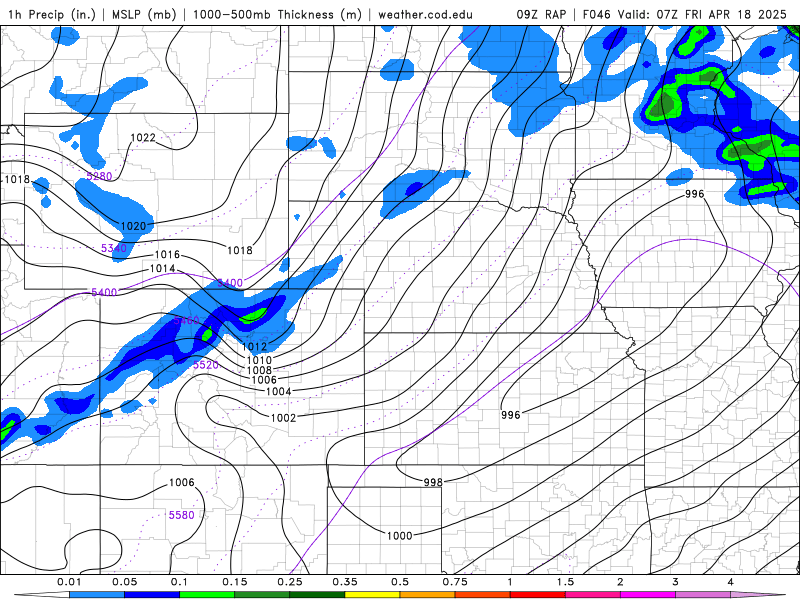Select the 'F046' forecast hour text

pyautogui.click(x=596, y=14)
